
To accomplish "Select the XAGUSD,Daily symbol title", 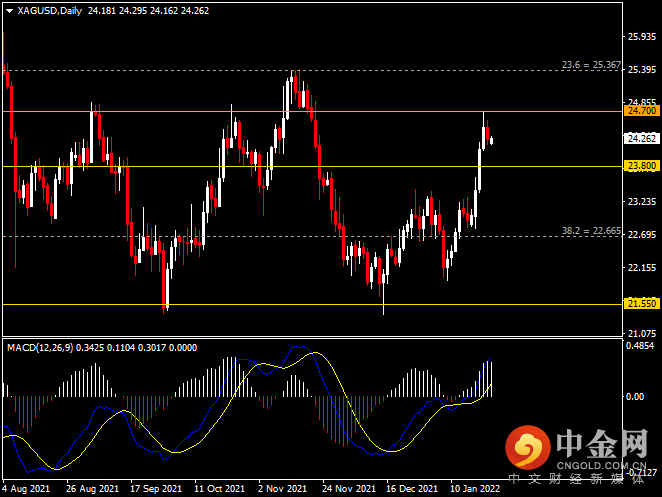I will point(50,11).
